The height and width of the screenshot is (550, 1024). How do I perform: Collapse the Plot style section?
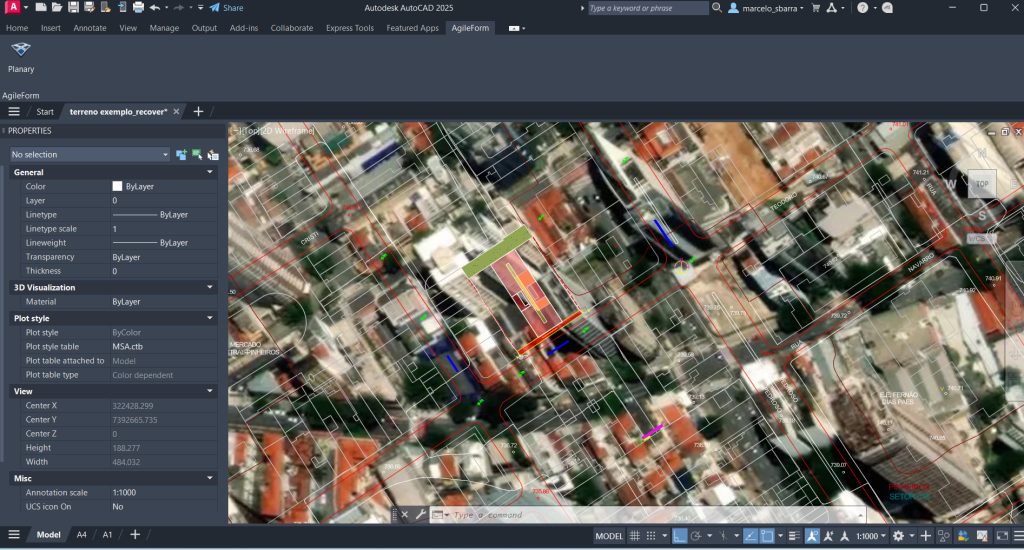pyautogui.click(x=210, y=318)
